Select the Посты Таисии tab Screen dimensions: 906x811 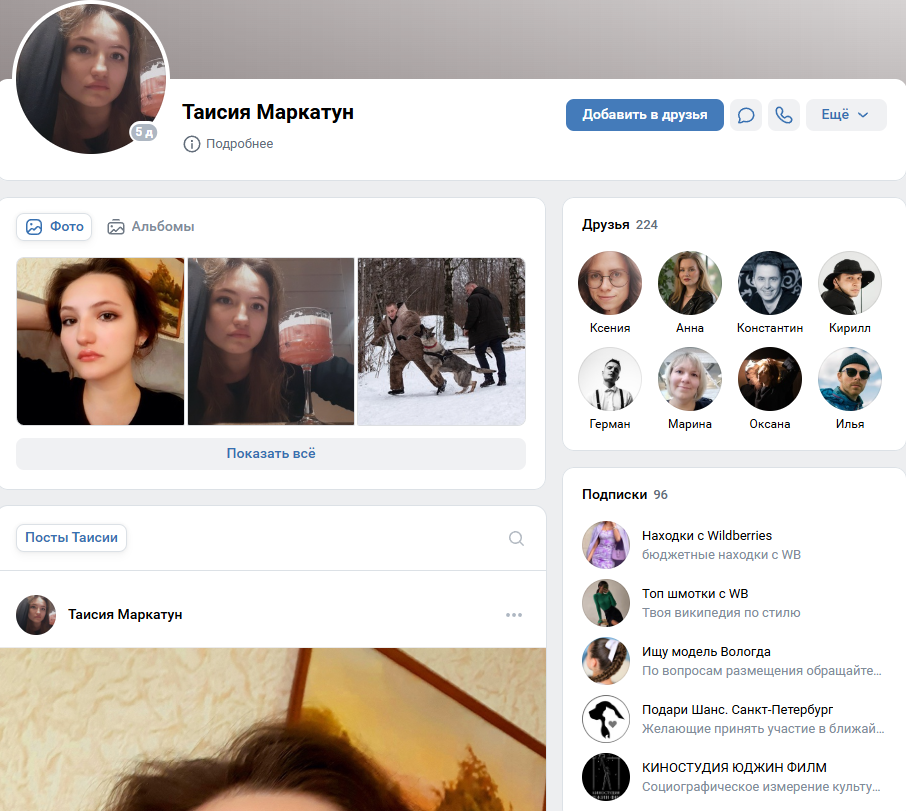(x=71, y=538)
